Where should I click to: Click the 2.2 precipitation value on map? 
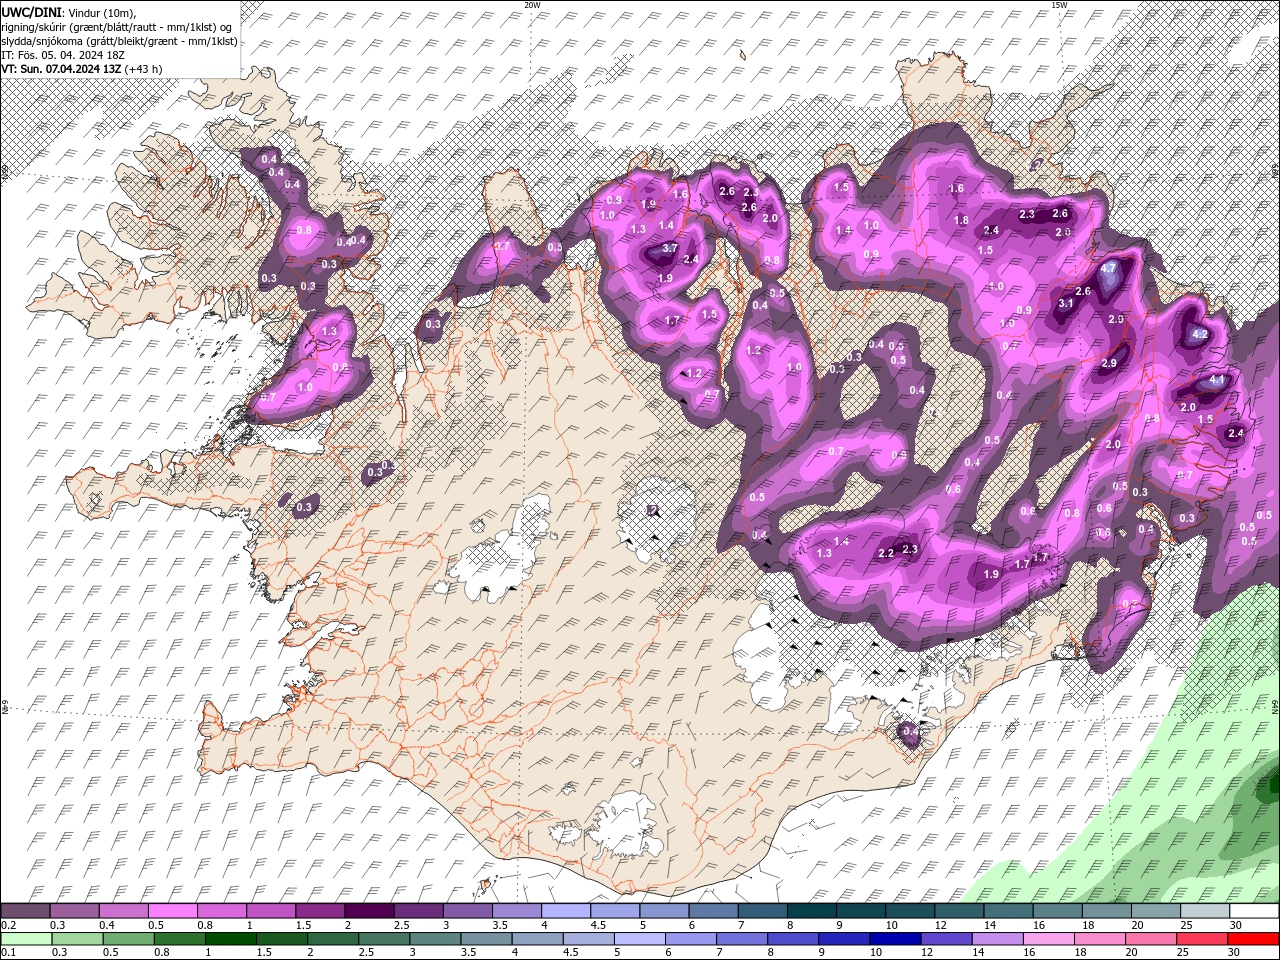click(x=886, y=554)
